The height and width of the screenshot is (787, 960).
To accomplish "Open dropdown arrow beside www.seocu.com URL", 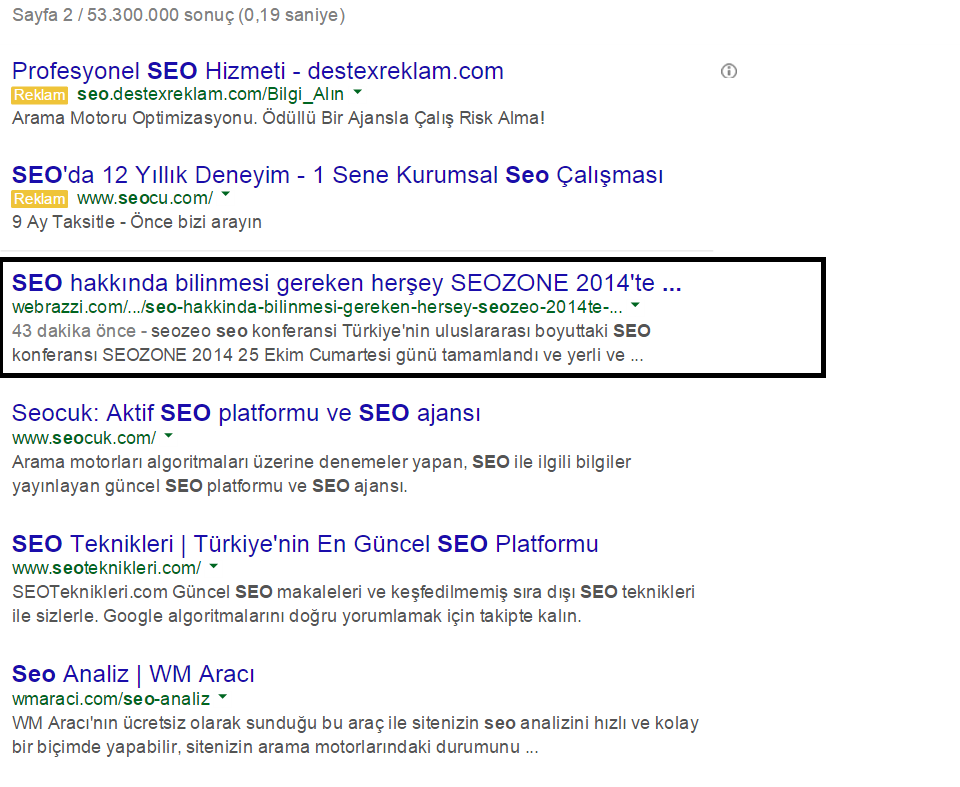I will 226,194.
